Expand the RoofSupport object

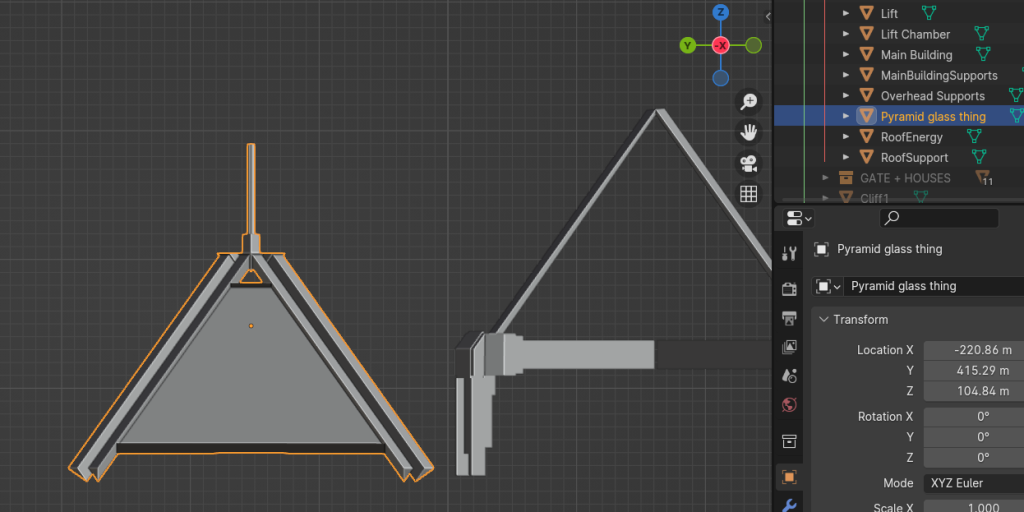click(x=846, y=157)
